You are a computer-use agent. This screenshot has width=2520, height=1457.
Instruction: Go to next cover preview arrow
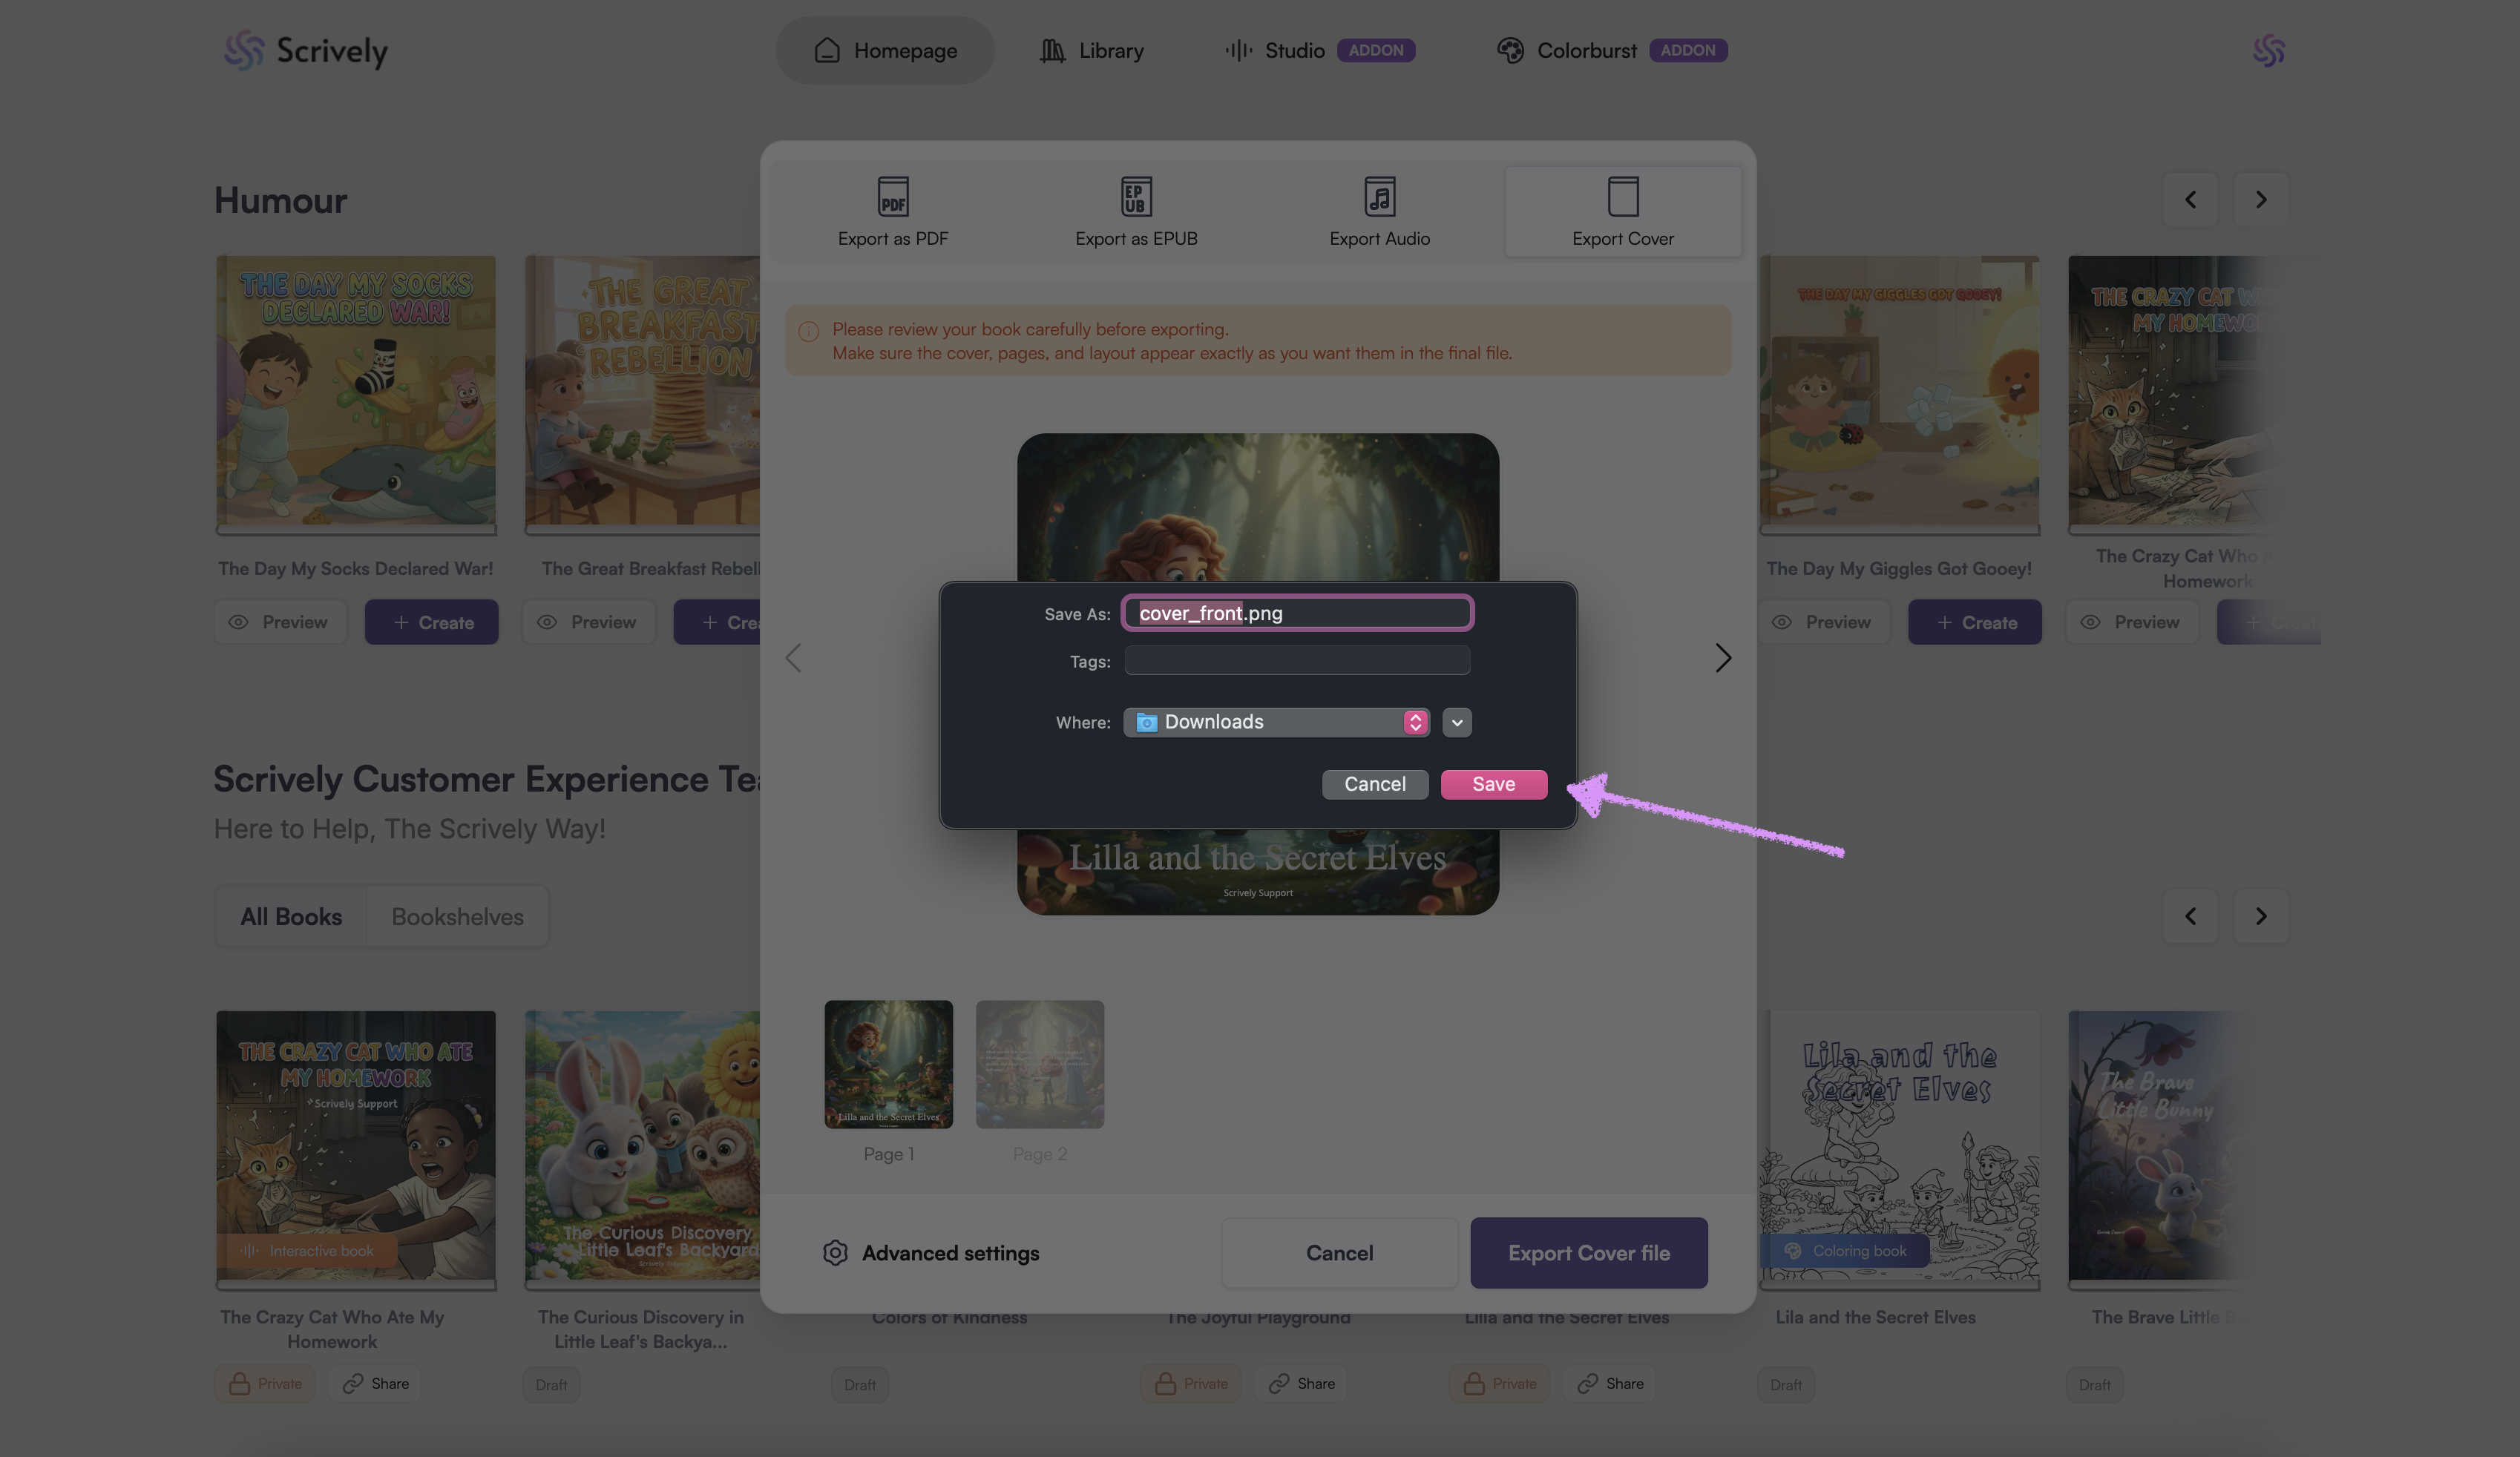(x=1722, y=658)
